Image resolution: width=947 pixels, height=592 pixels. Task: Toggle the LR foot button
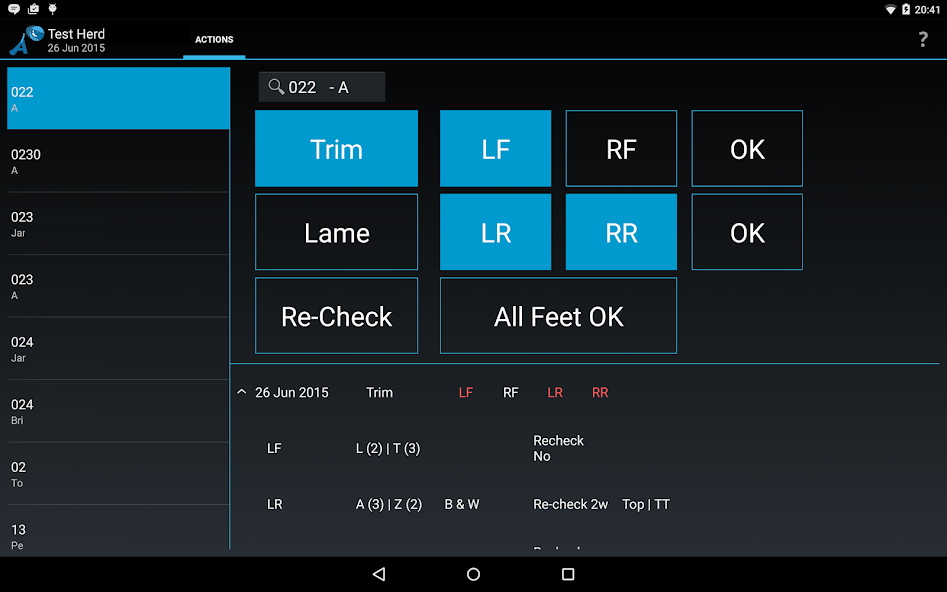click(495, 232)
